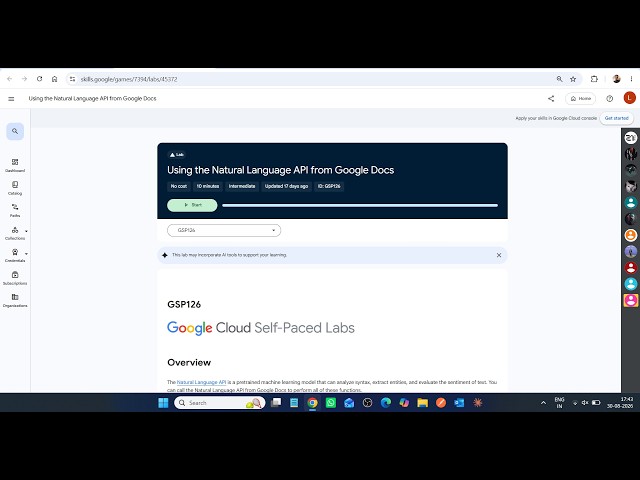The width and height of the screenshot is (640, 480).
Task: Click the 'ID: GSP126' tag
Action: [329, 186]
